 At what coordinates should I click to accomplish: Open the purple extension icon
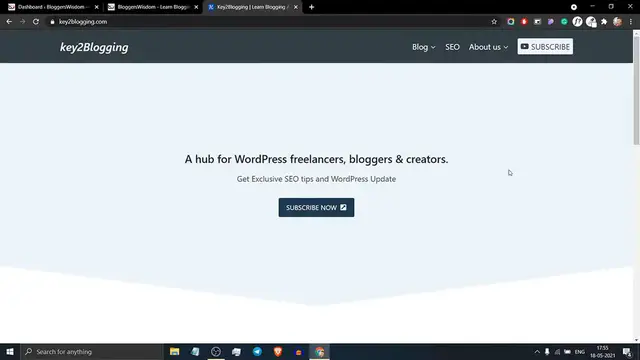click(551, 22)
